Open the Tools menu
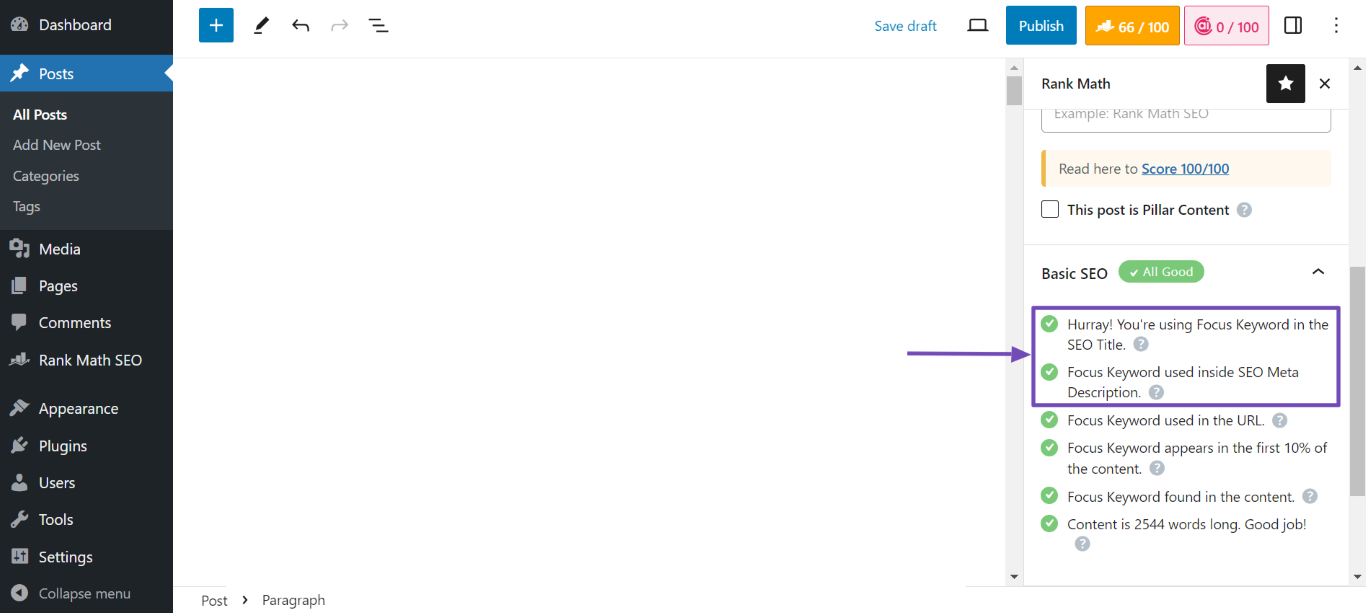The height and width of the screenshot is (613, 1366). pos(86,520)
